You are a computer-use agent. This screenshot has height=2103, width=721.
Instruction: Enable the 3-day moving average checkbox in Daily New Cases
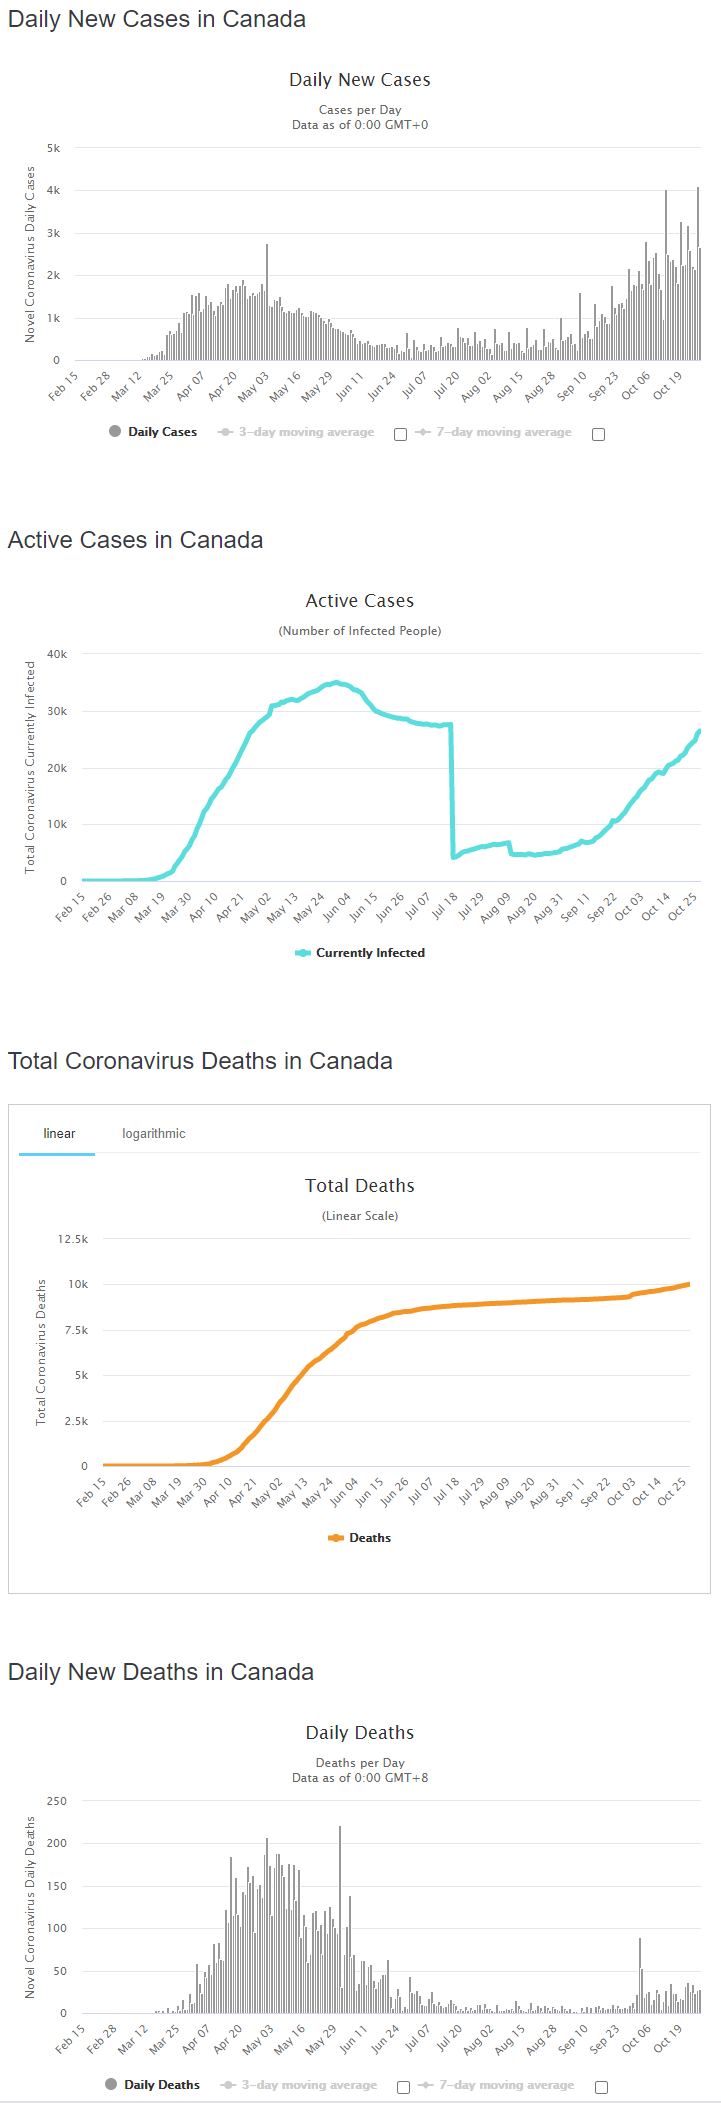tap(400, 434)
